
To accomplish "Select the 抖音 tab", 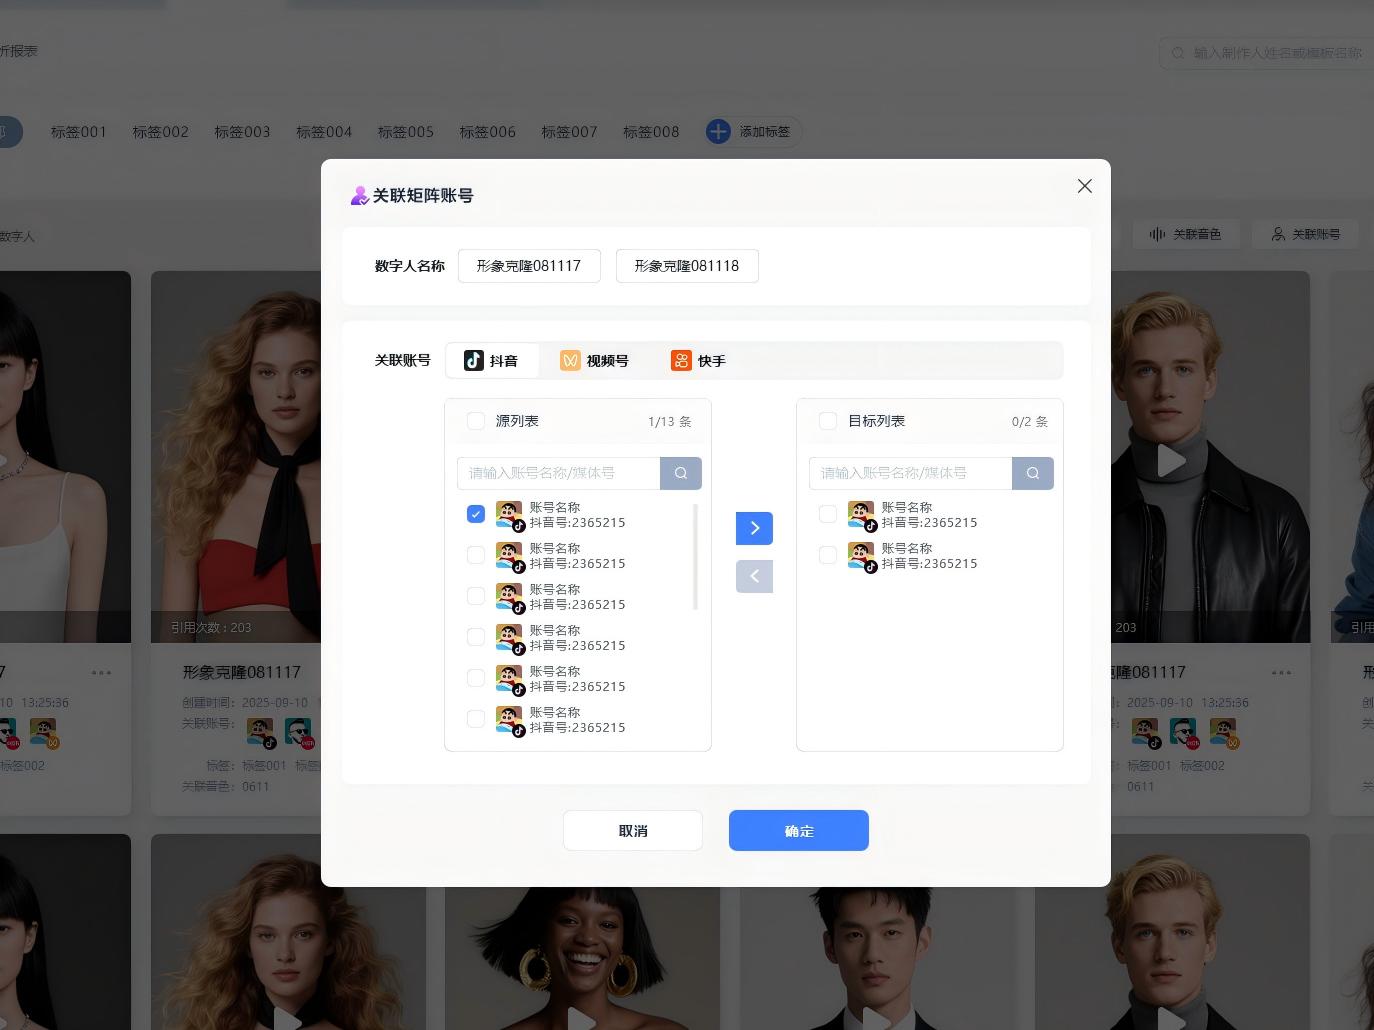I will [x=491, y=361].
